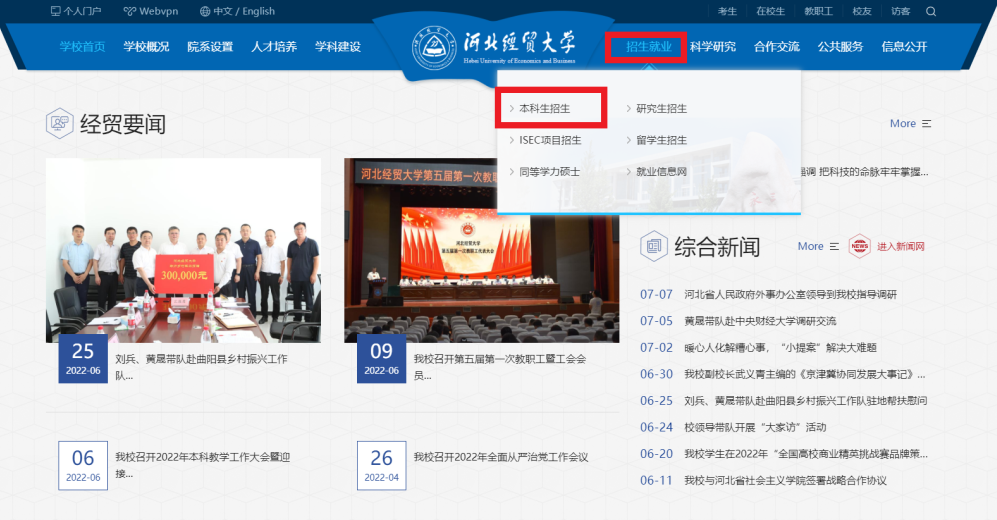Click the university logo emblem
This screenshot has height=520, width=997.
[434, 48]
